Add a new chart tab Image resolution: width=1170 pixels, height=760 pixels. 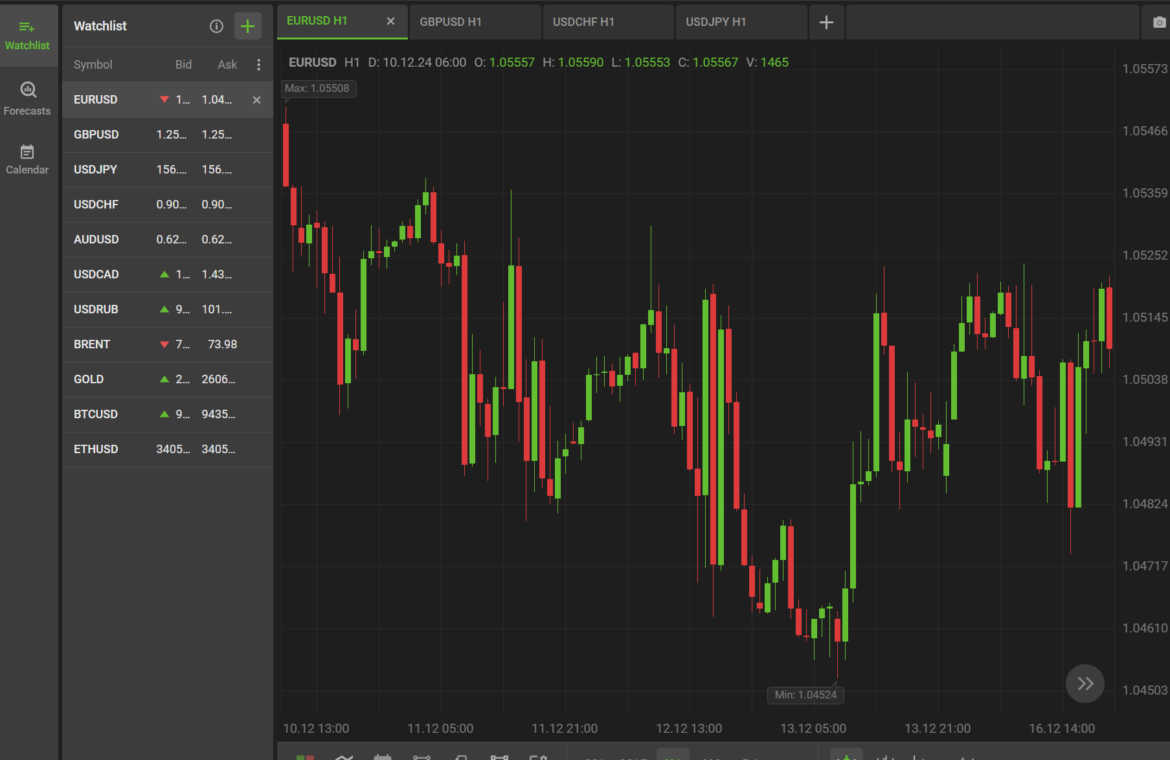826,22
